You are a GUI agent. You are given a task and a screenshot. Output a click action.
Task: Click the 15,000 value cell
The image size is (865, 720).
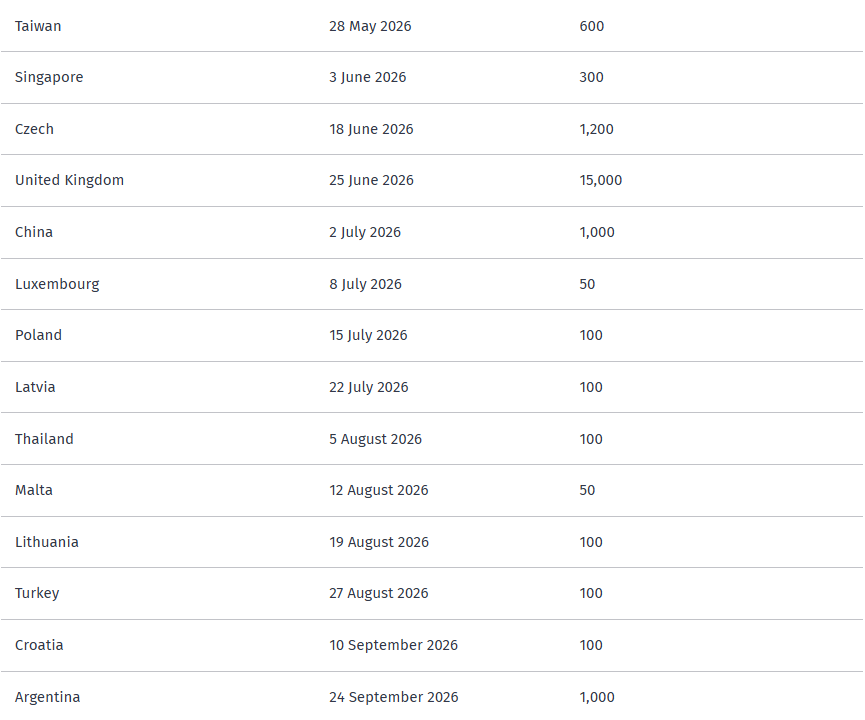click(600, 180)
